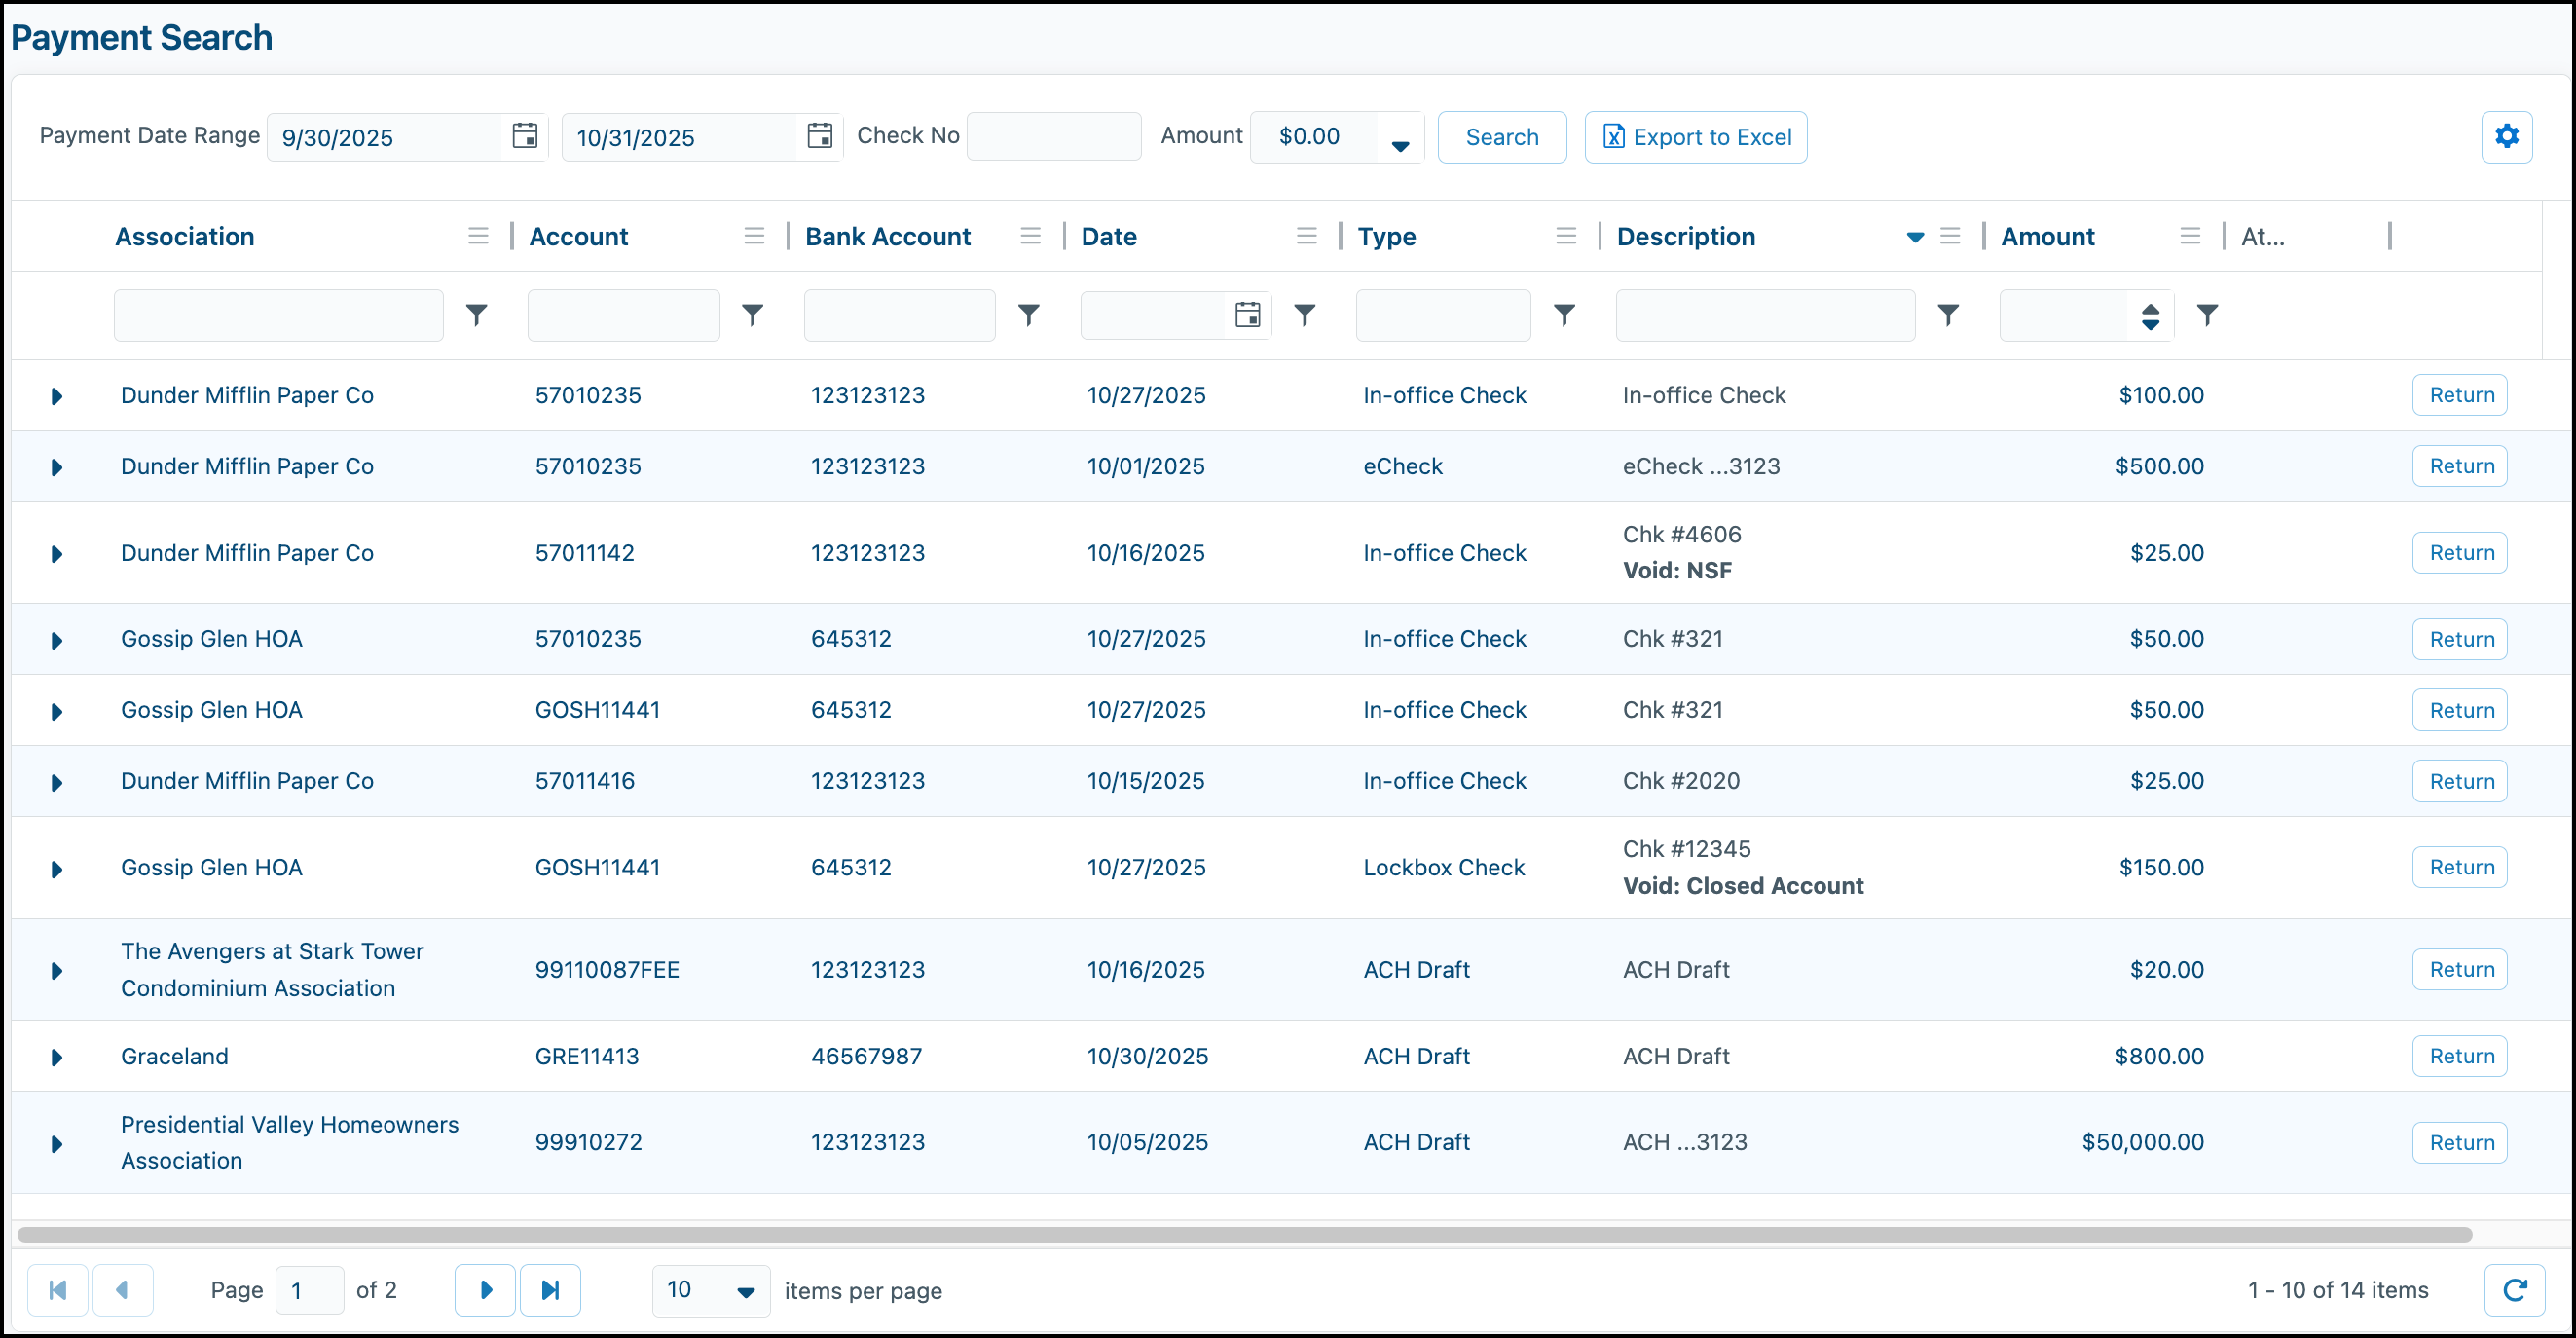Click Export to Excel button

1696,137
